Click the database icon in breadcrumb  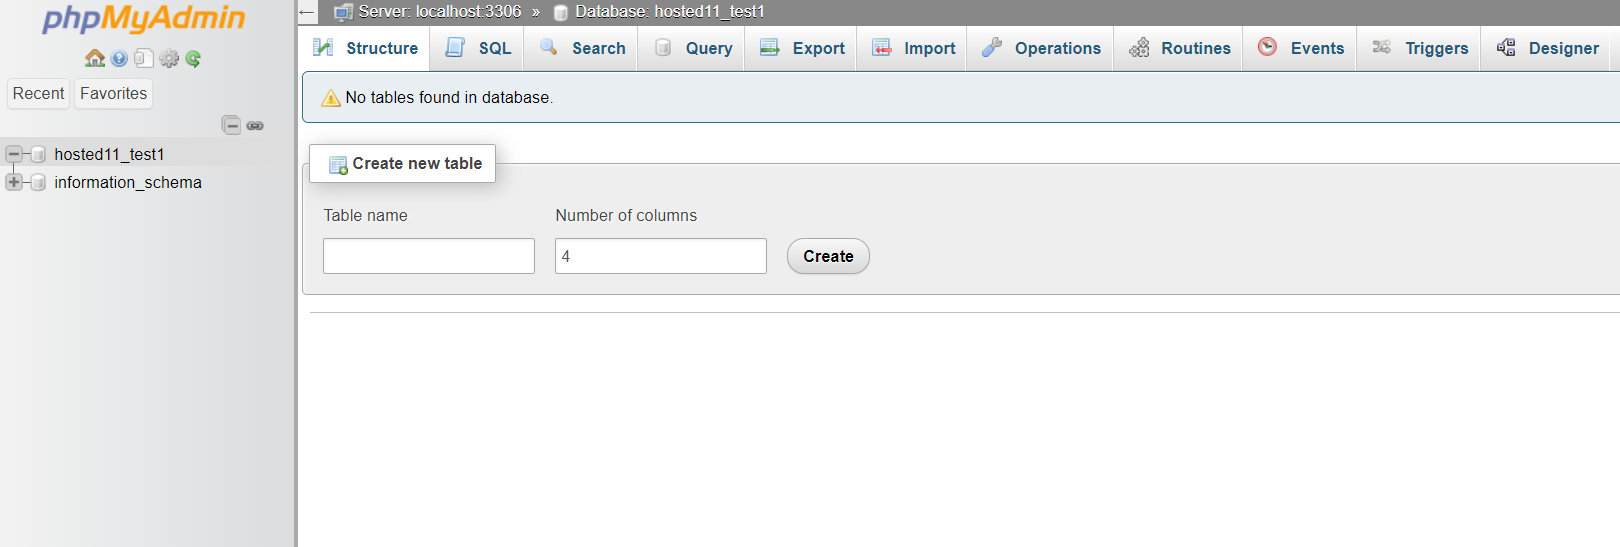(561, 13)
